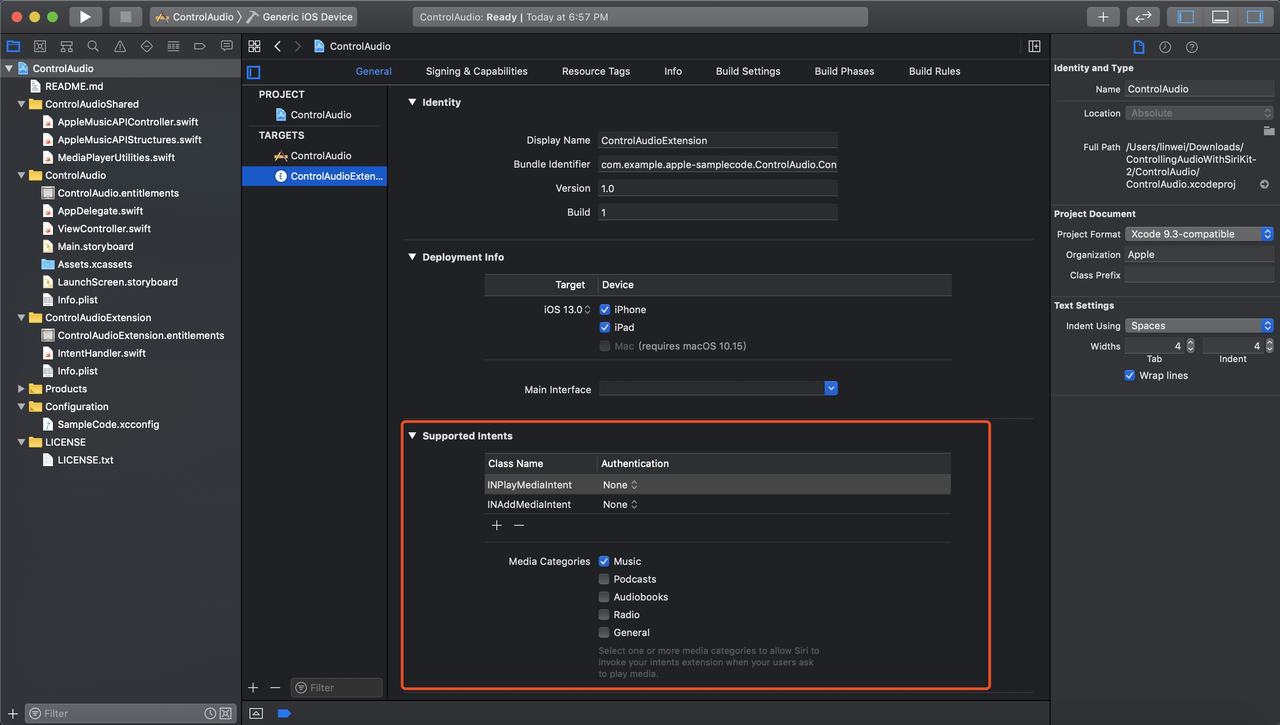
Task: Toggle the Wrap lines checkbox
Action: pyautogui.click(x=1130, y=376)
